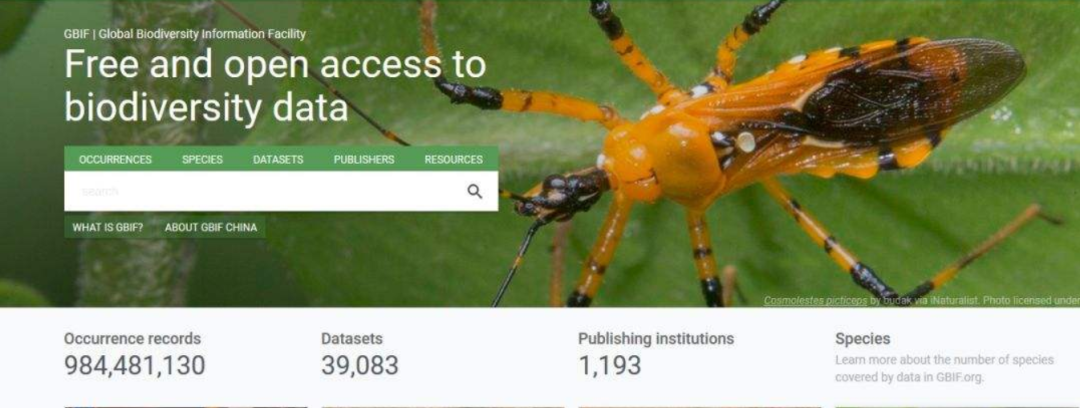Open the Species statistic heading
The height and width of the screenshot is (408, 1080).
862,339
